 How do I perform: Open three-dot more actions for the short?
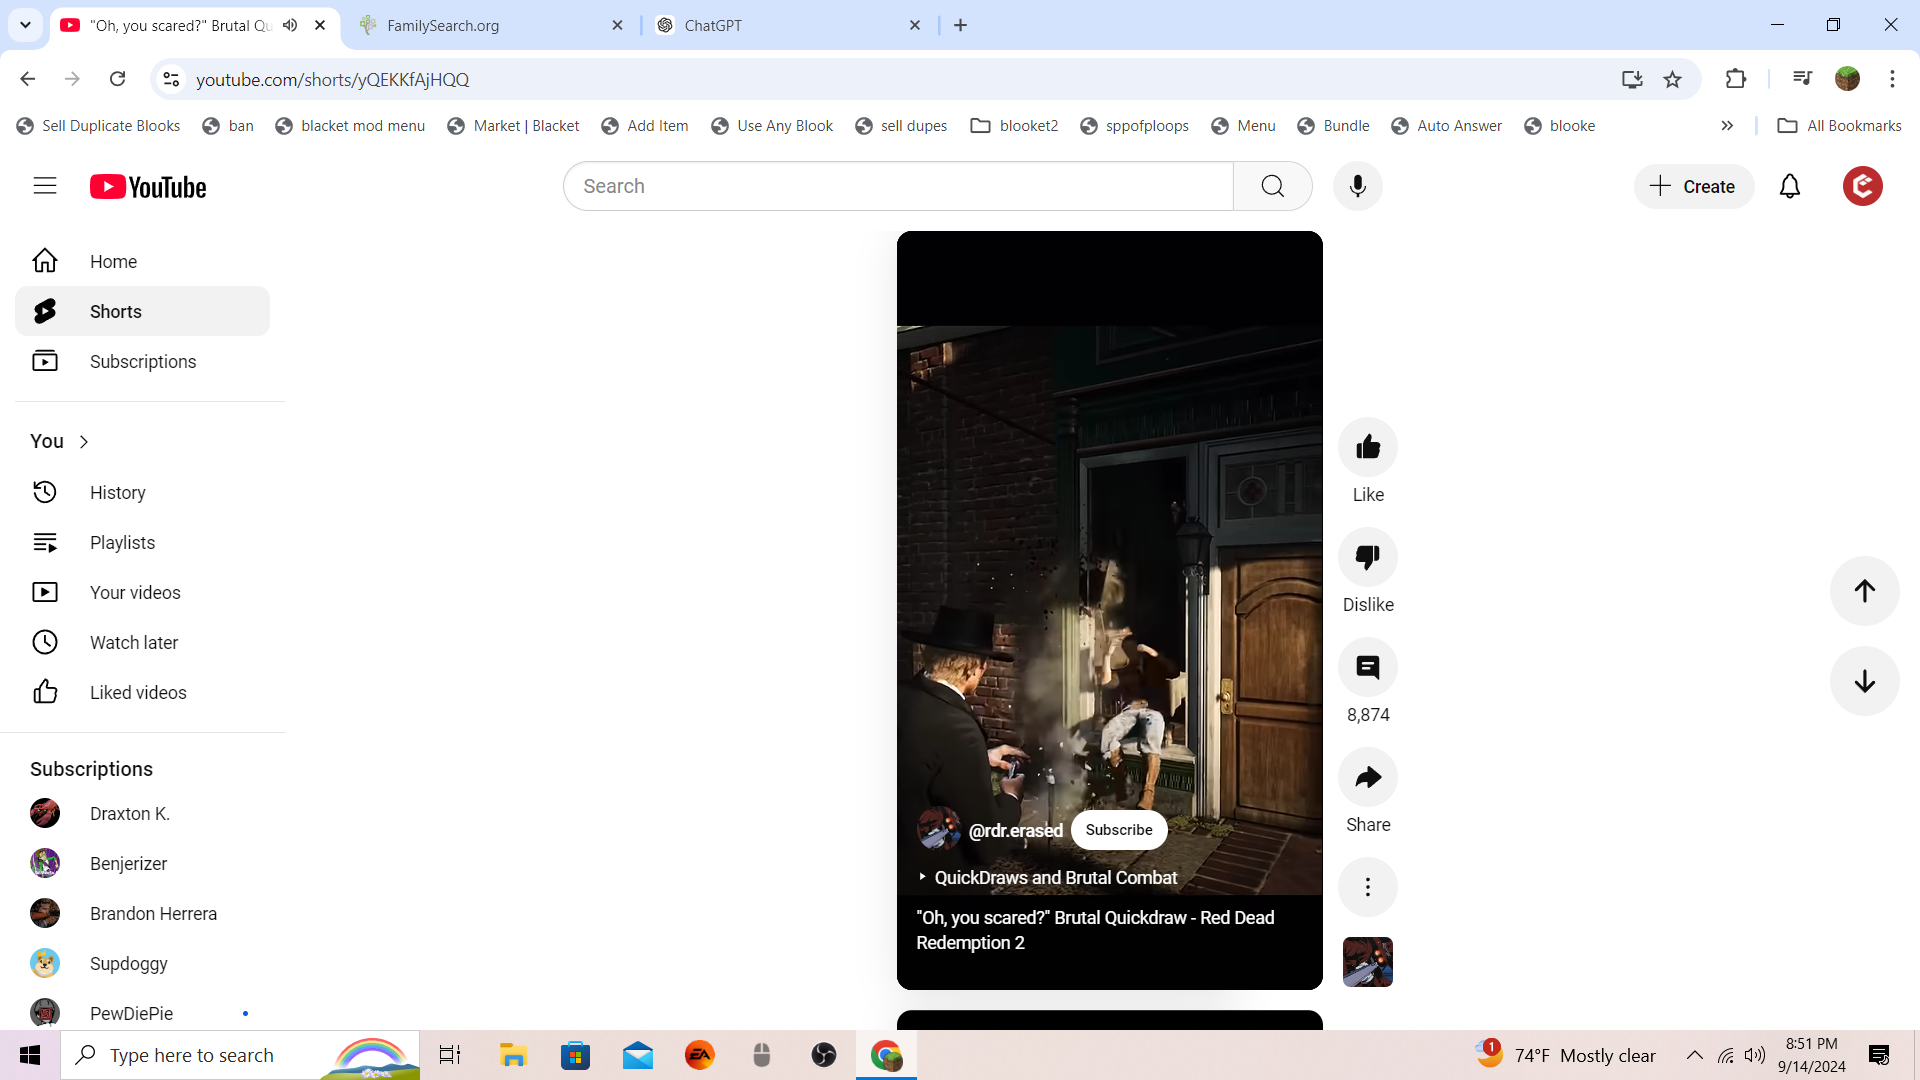[1367, 887]
